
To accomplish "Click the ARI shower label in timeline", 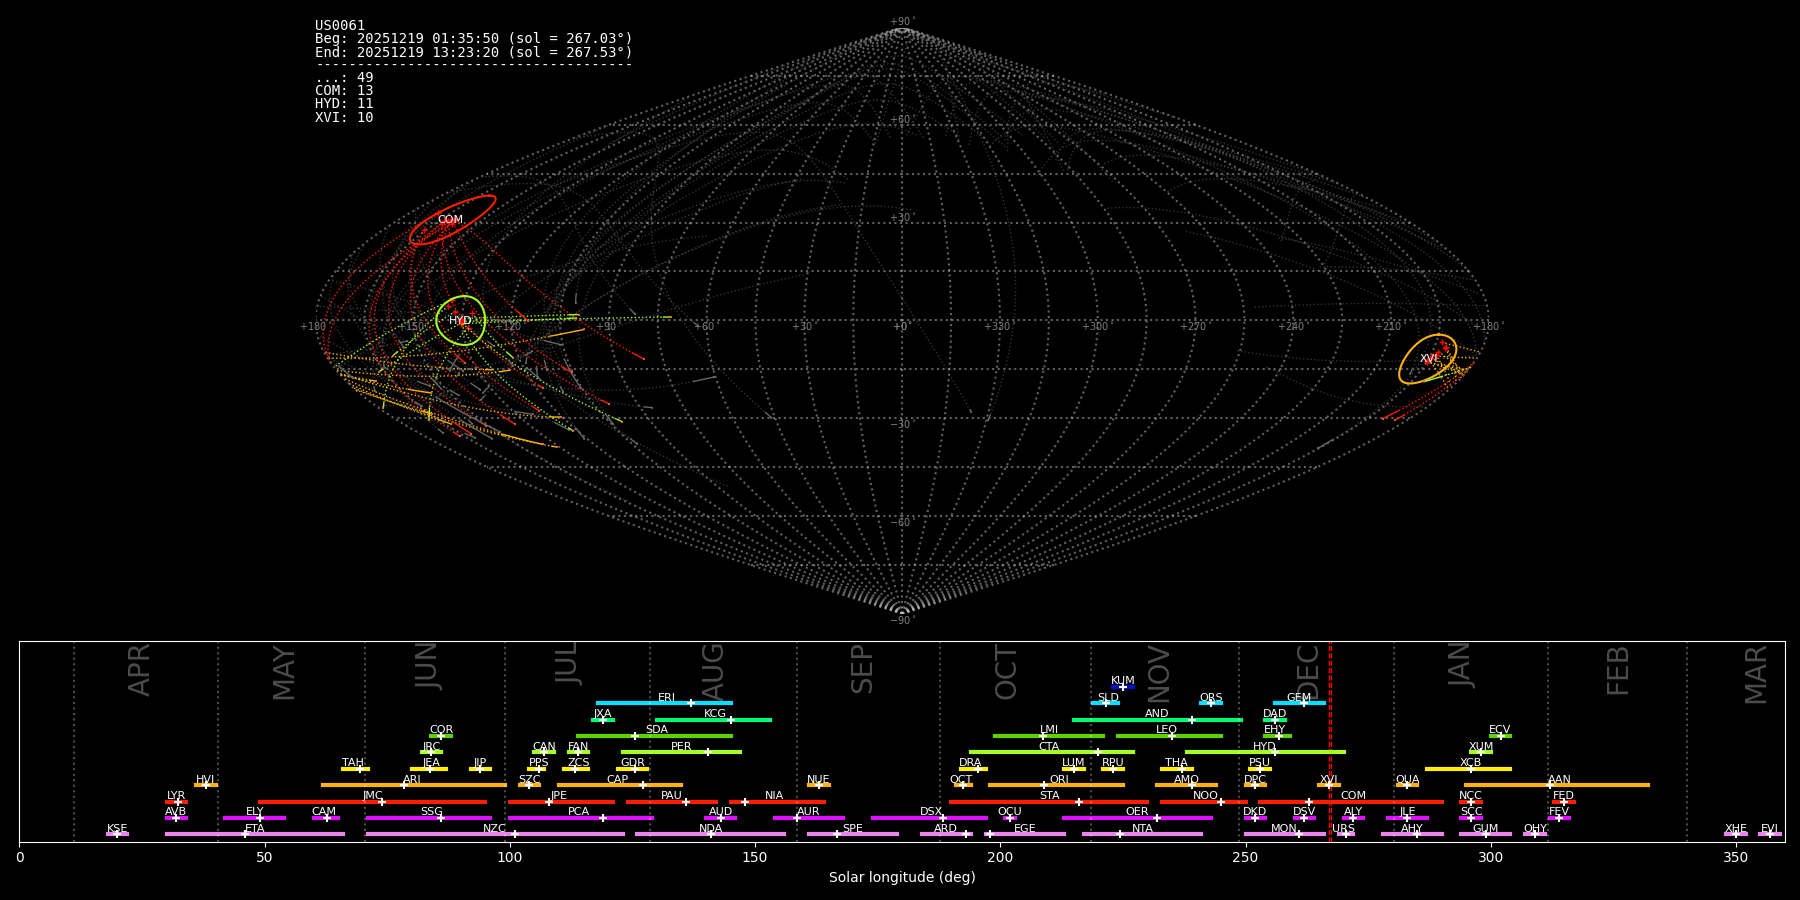I will 412,780.
